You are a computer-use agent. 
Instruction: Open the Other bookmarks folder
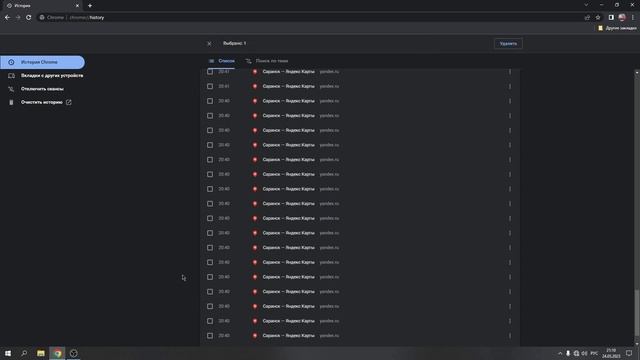tap(617, 28)
